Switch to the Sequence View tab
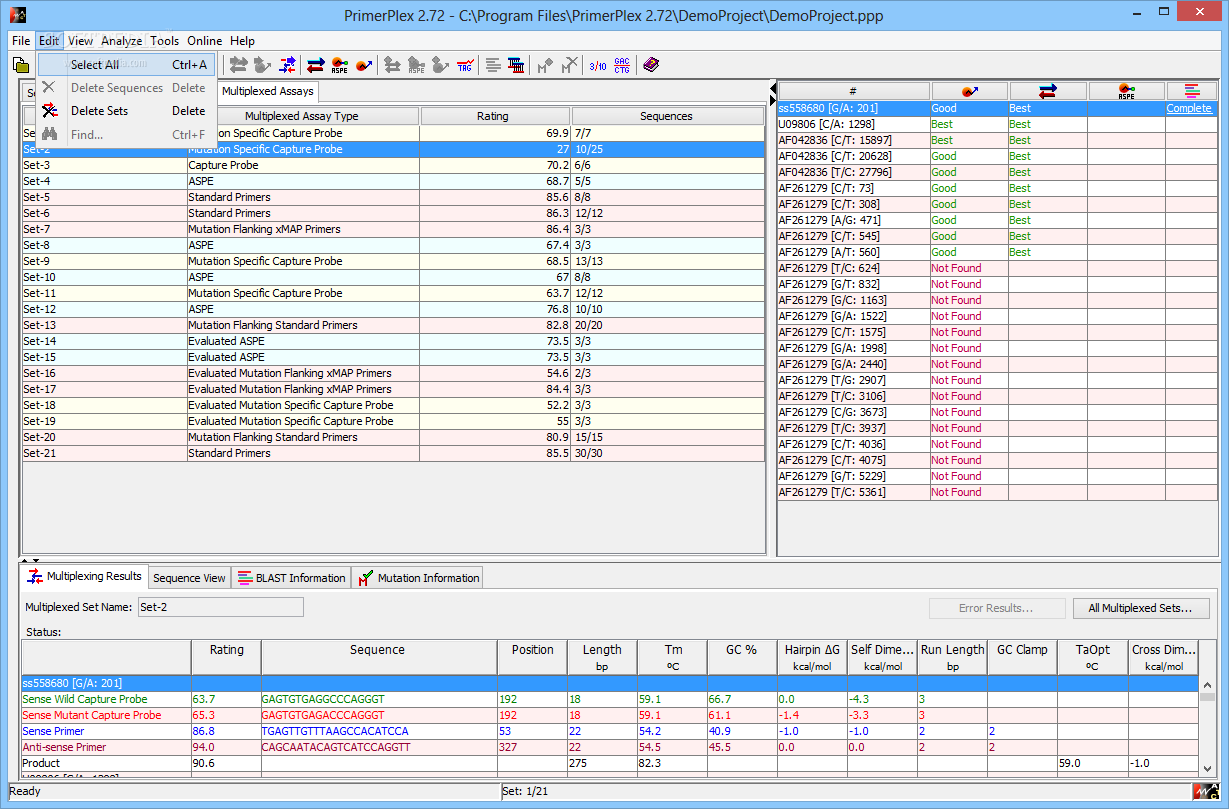The image size is (1229, 809). (x=189, y=578)
